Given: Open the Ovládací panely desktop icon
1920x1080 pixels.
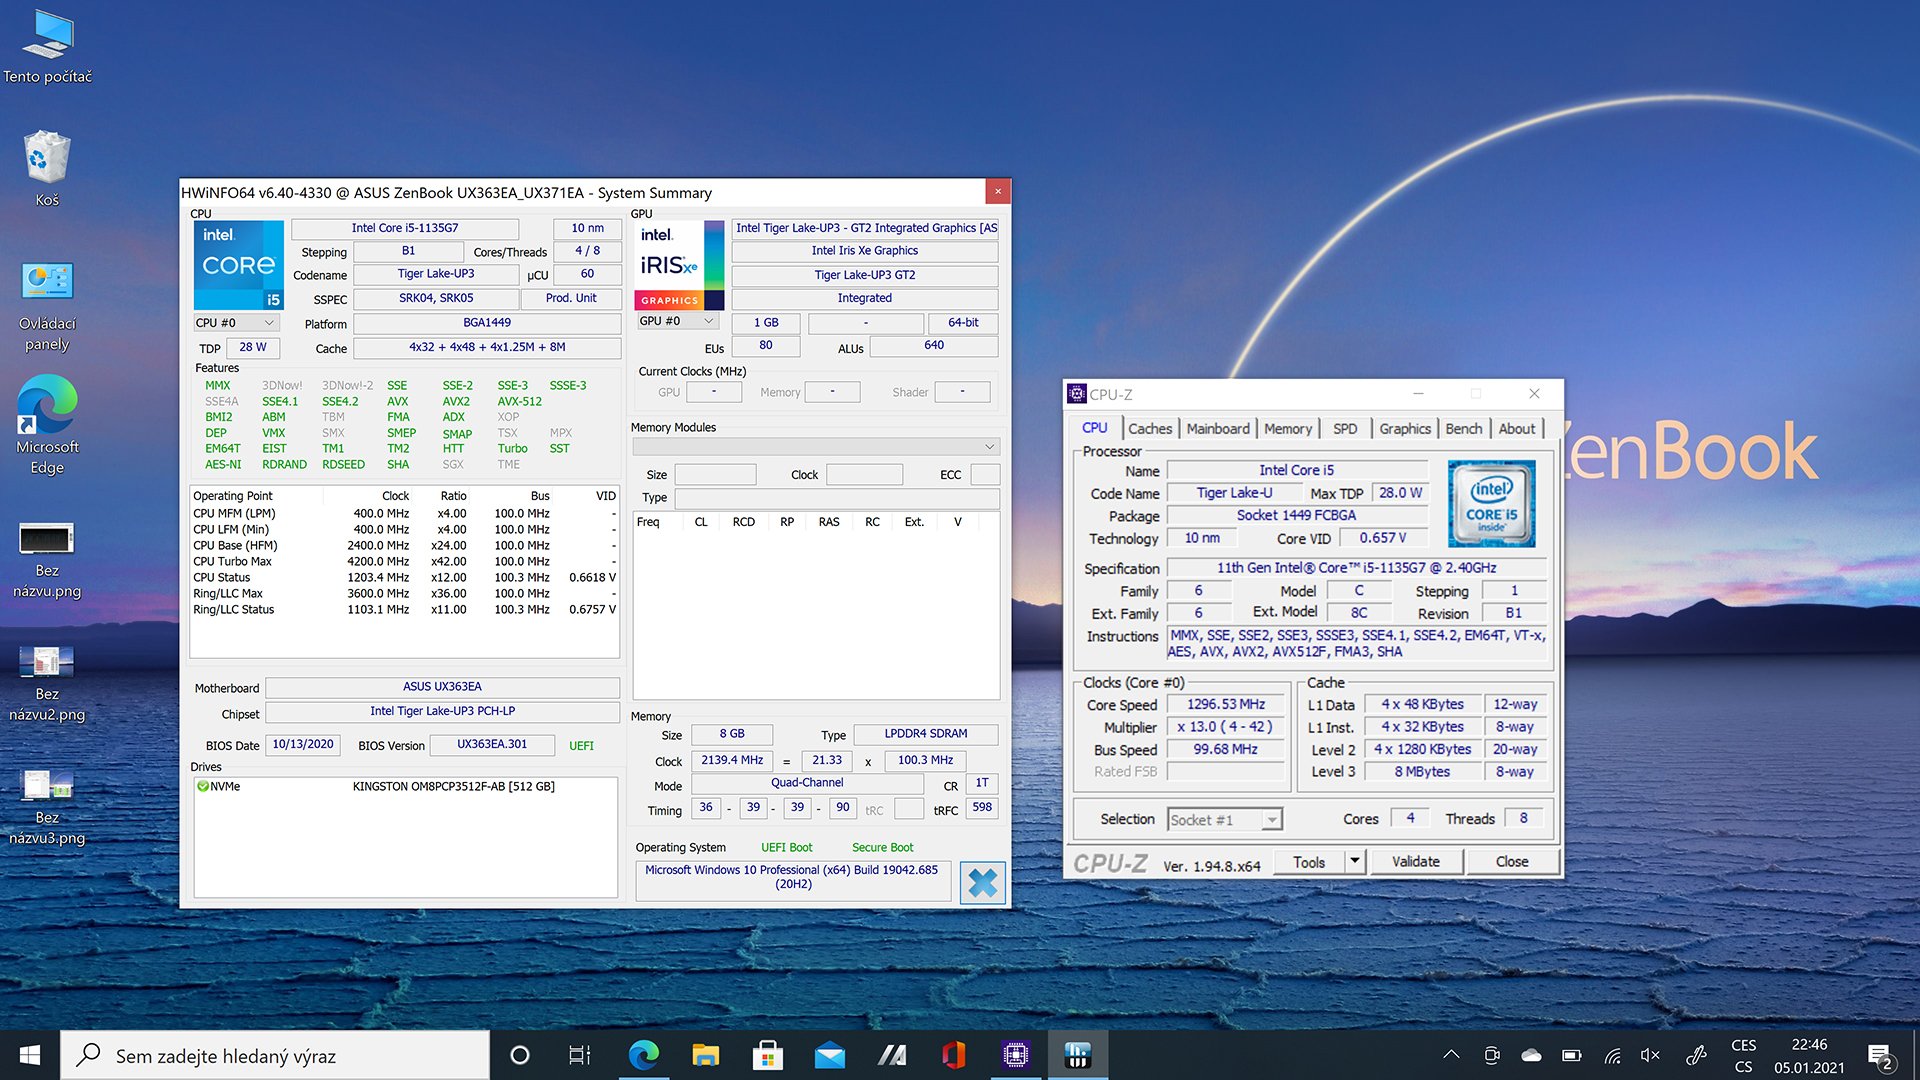Looking at the screenshot, I should coord(47,307).
